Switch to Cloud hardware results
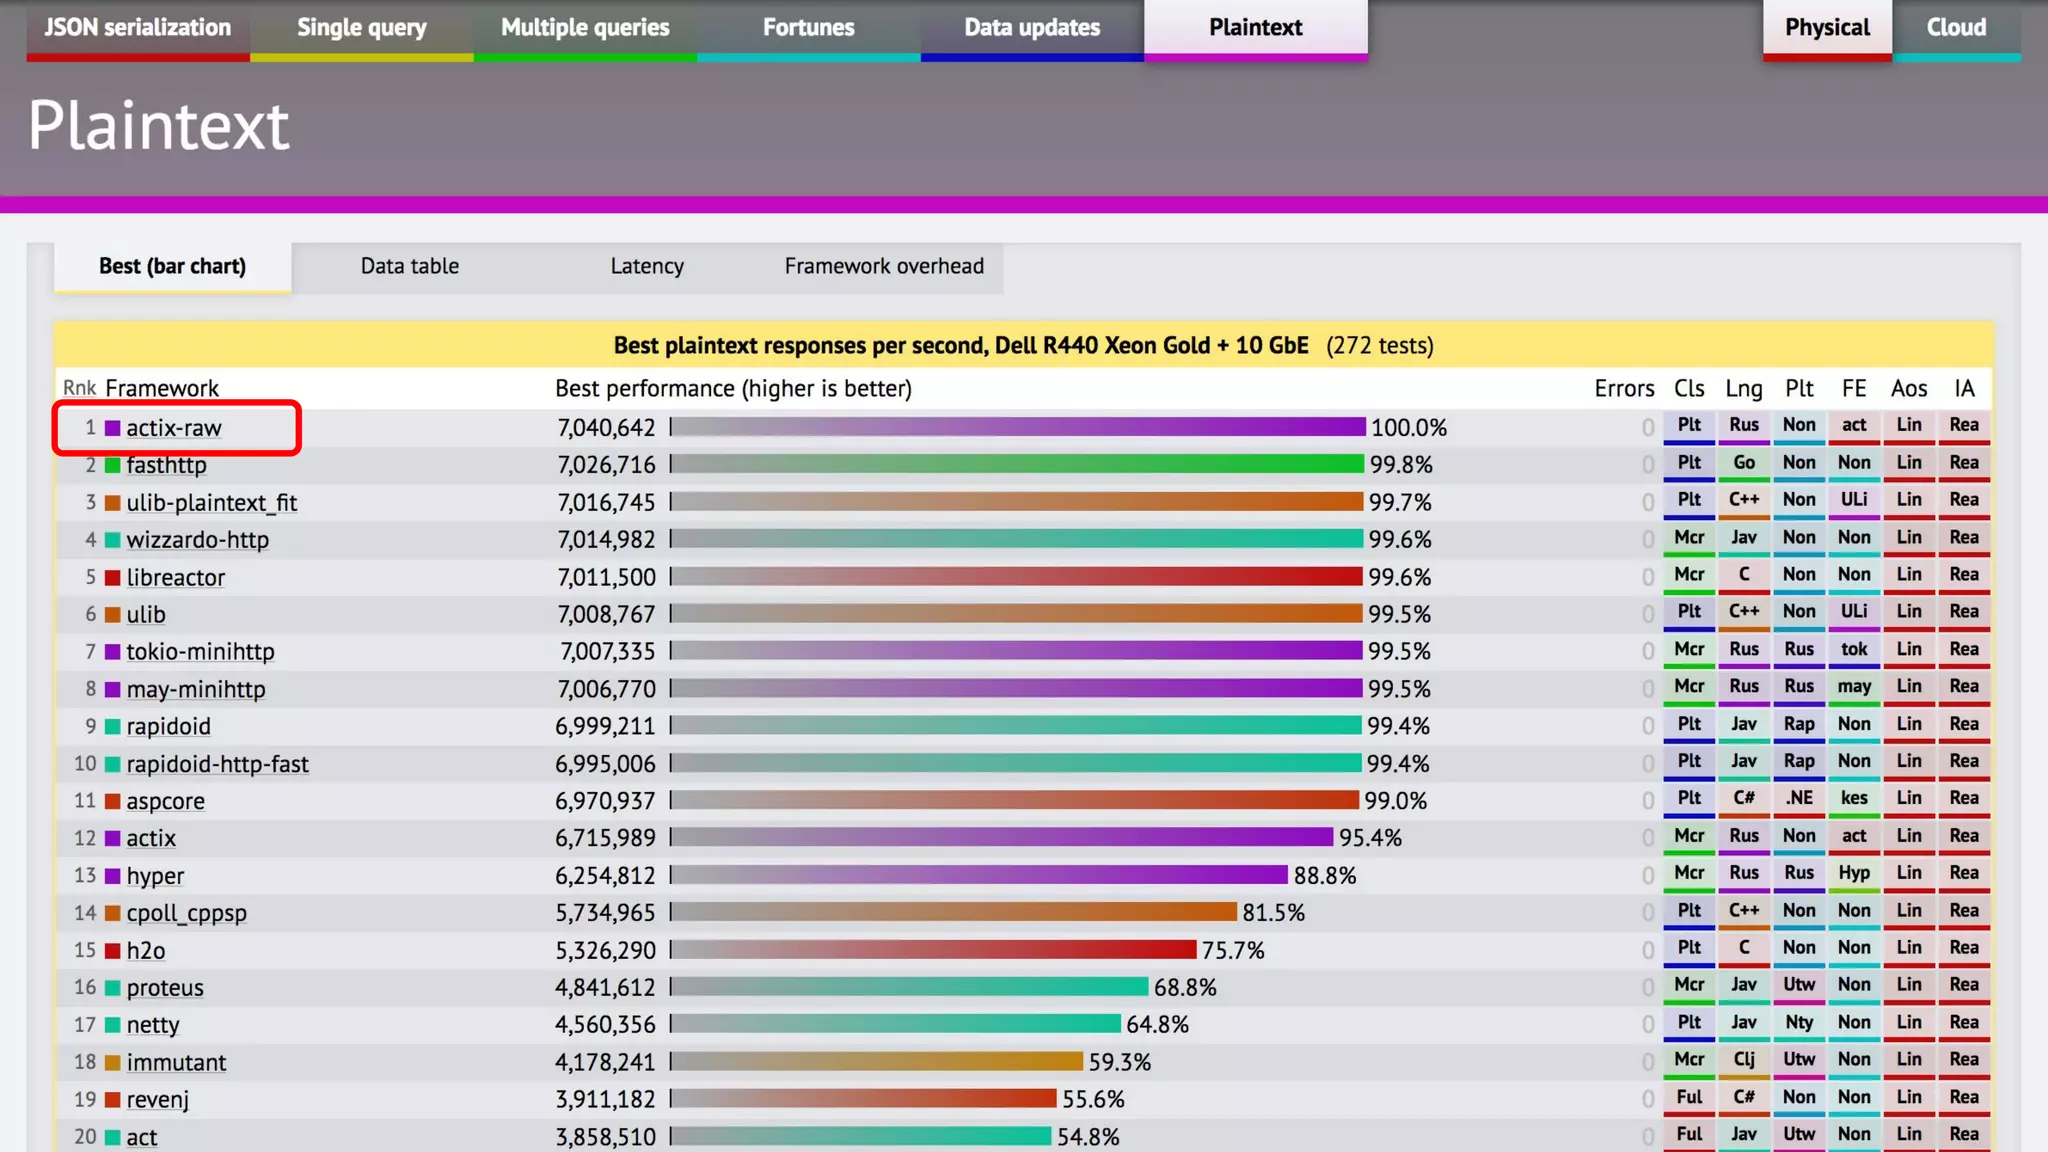Viewport: 2048px width, 1152px height. point(1956,28)
